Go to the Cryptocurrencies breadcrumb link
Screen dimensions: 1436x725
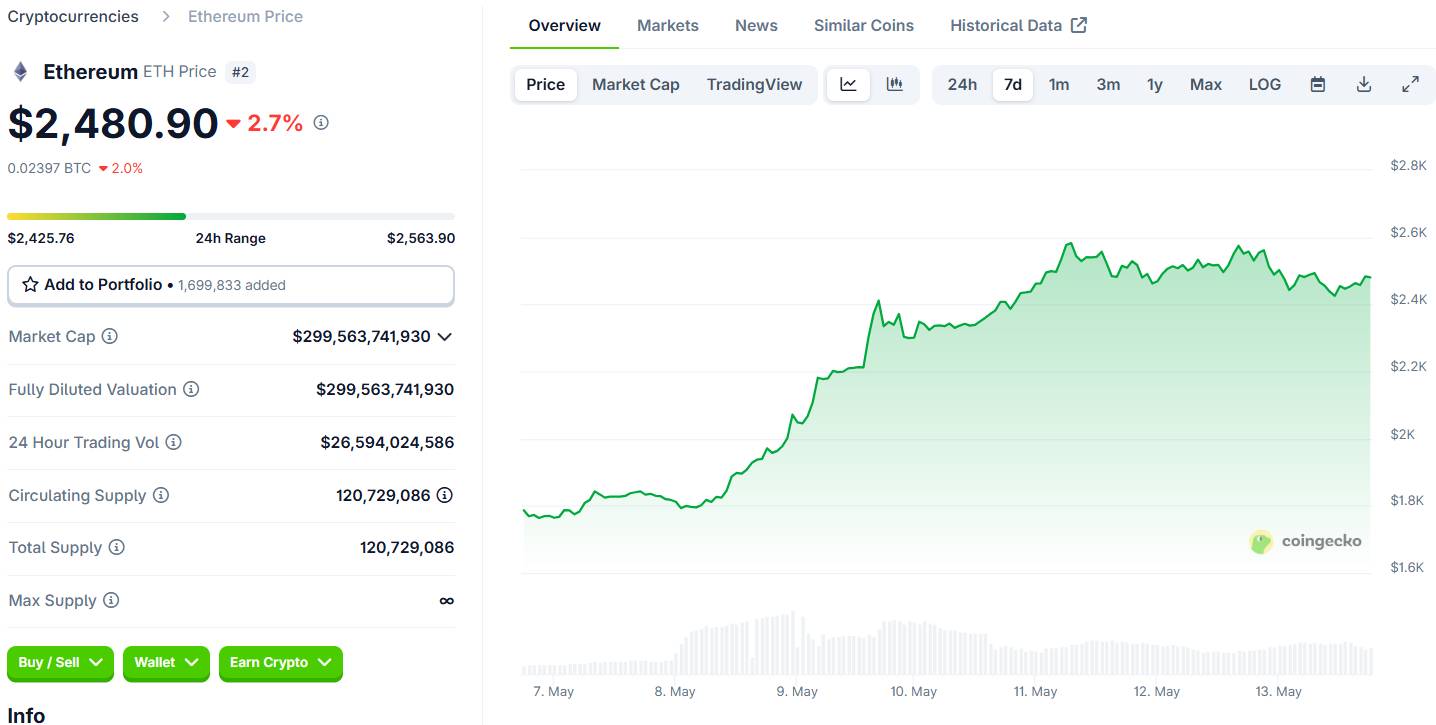73,16
